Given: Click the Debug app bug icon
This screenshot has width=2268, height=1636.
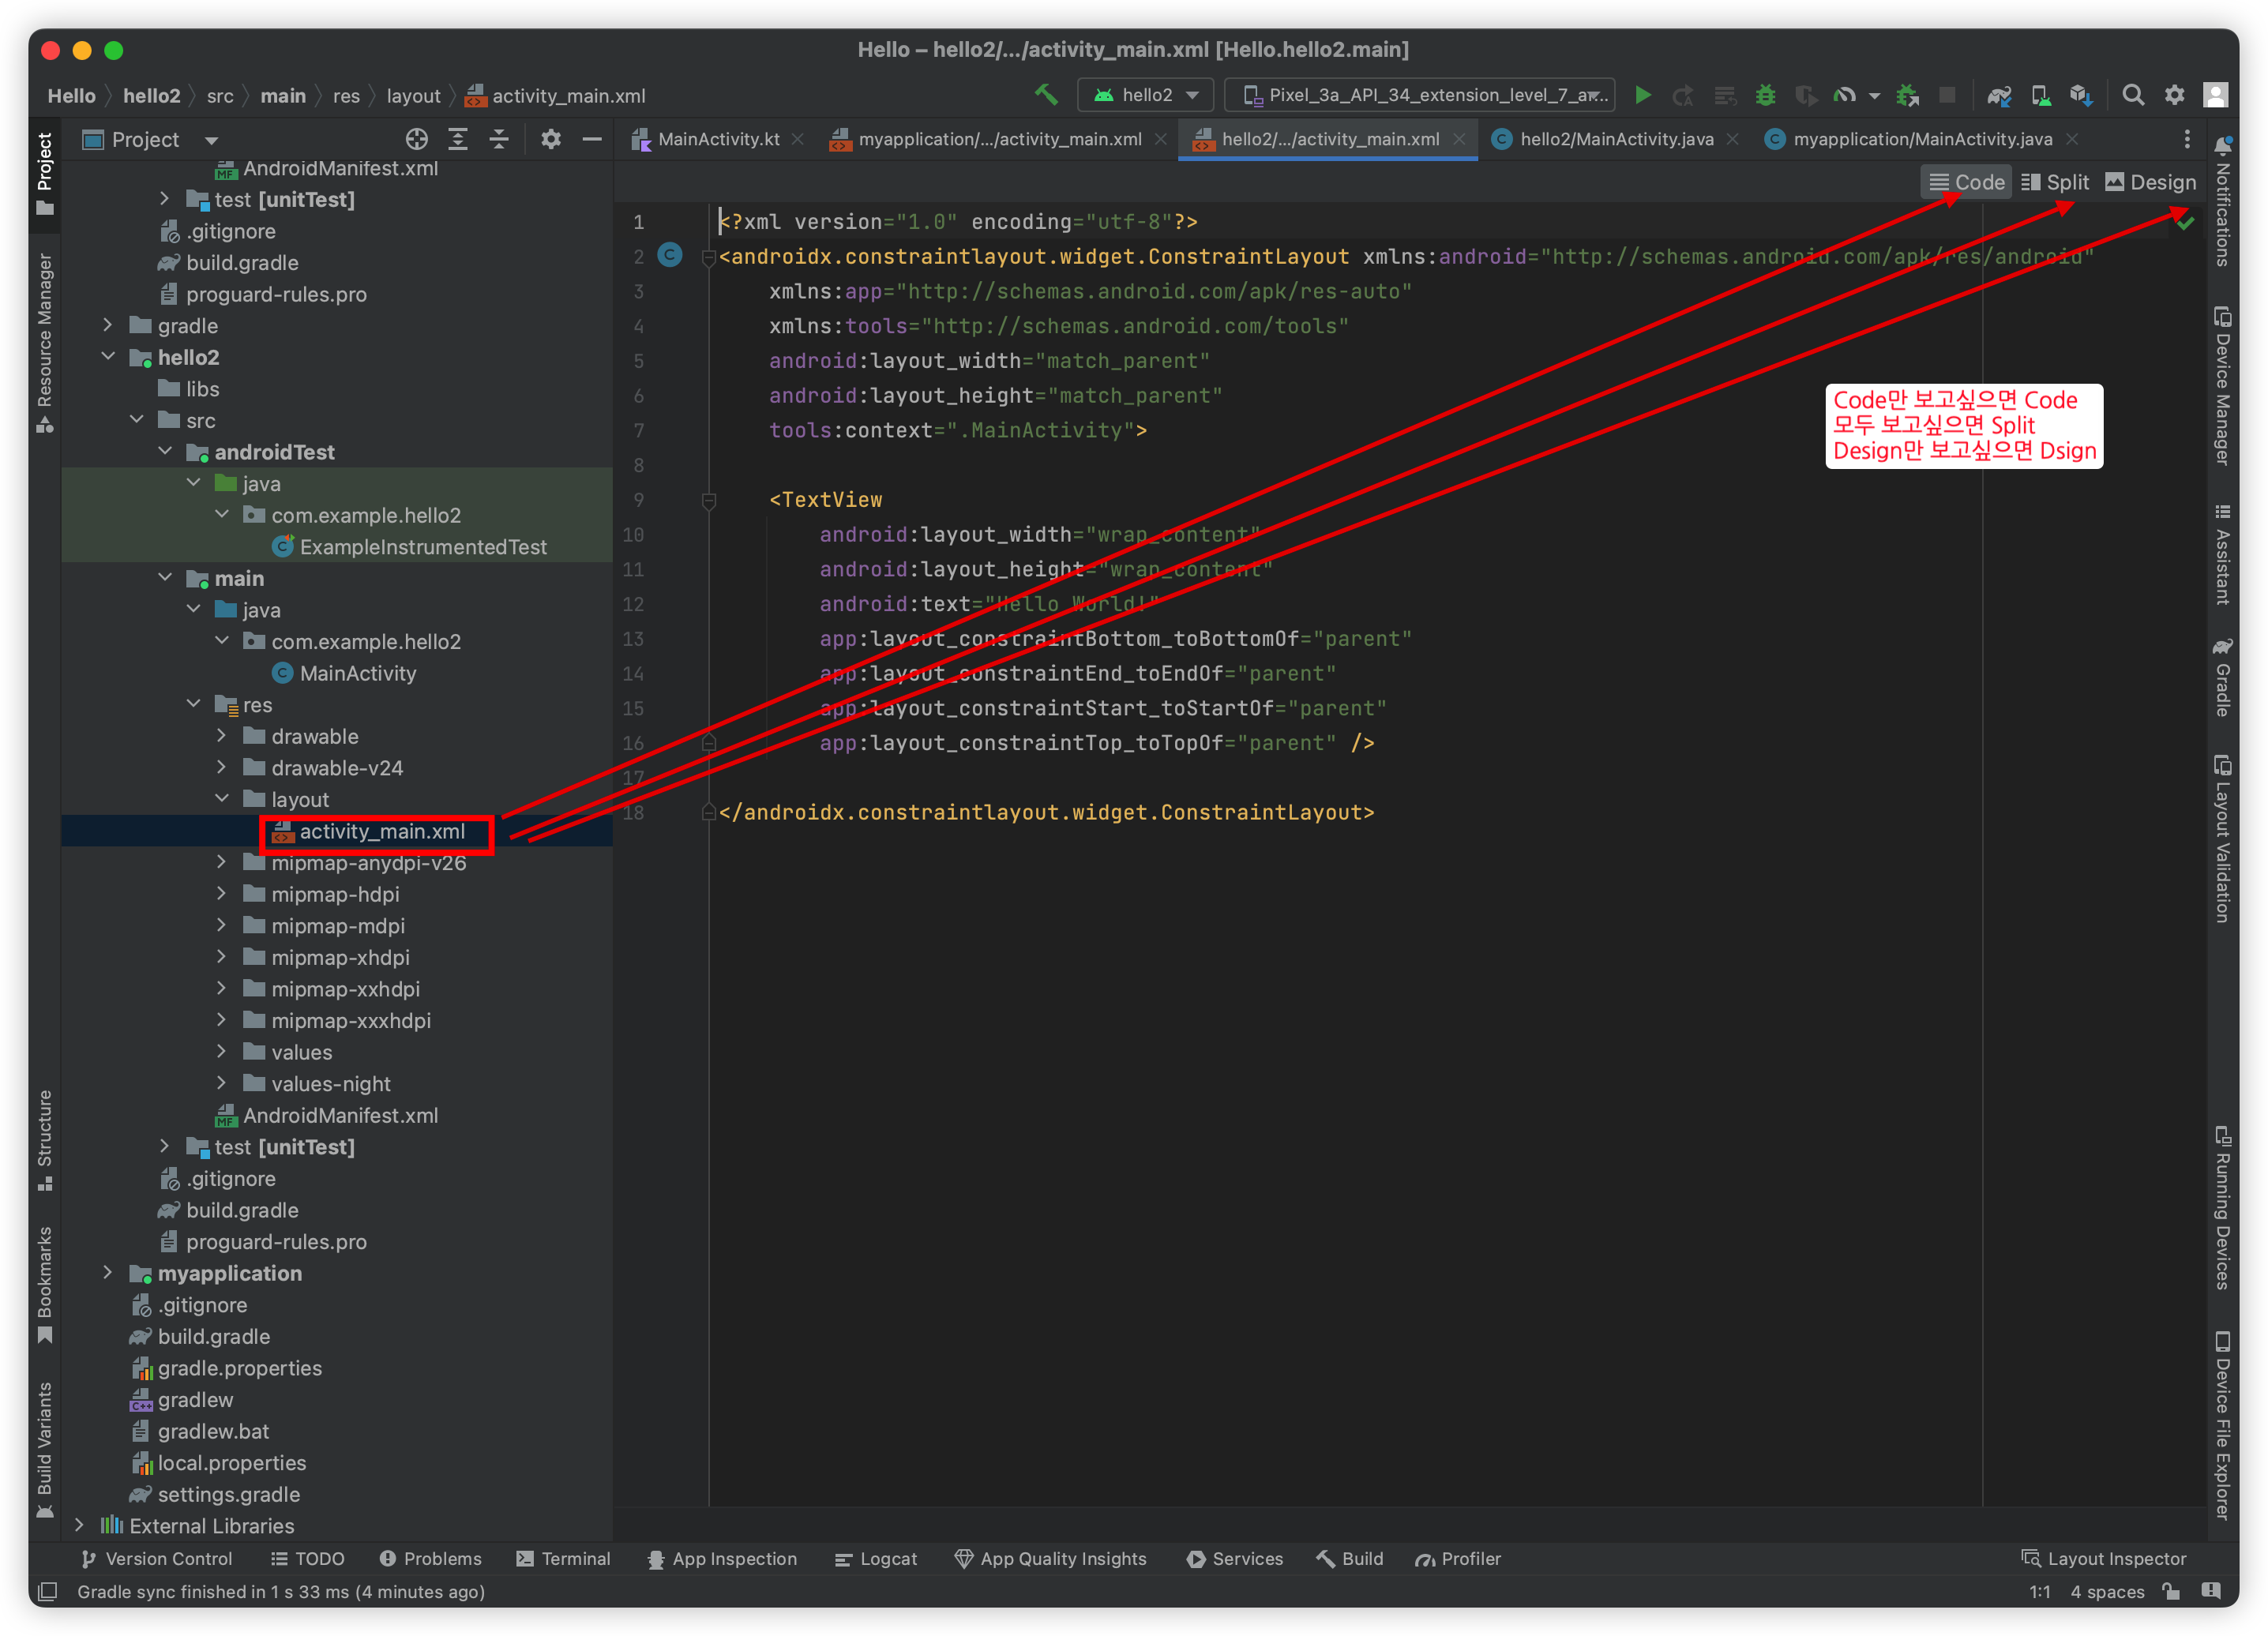Looking at the screenshot, I should [1765, 95].
